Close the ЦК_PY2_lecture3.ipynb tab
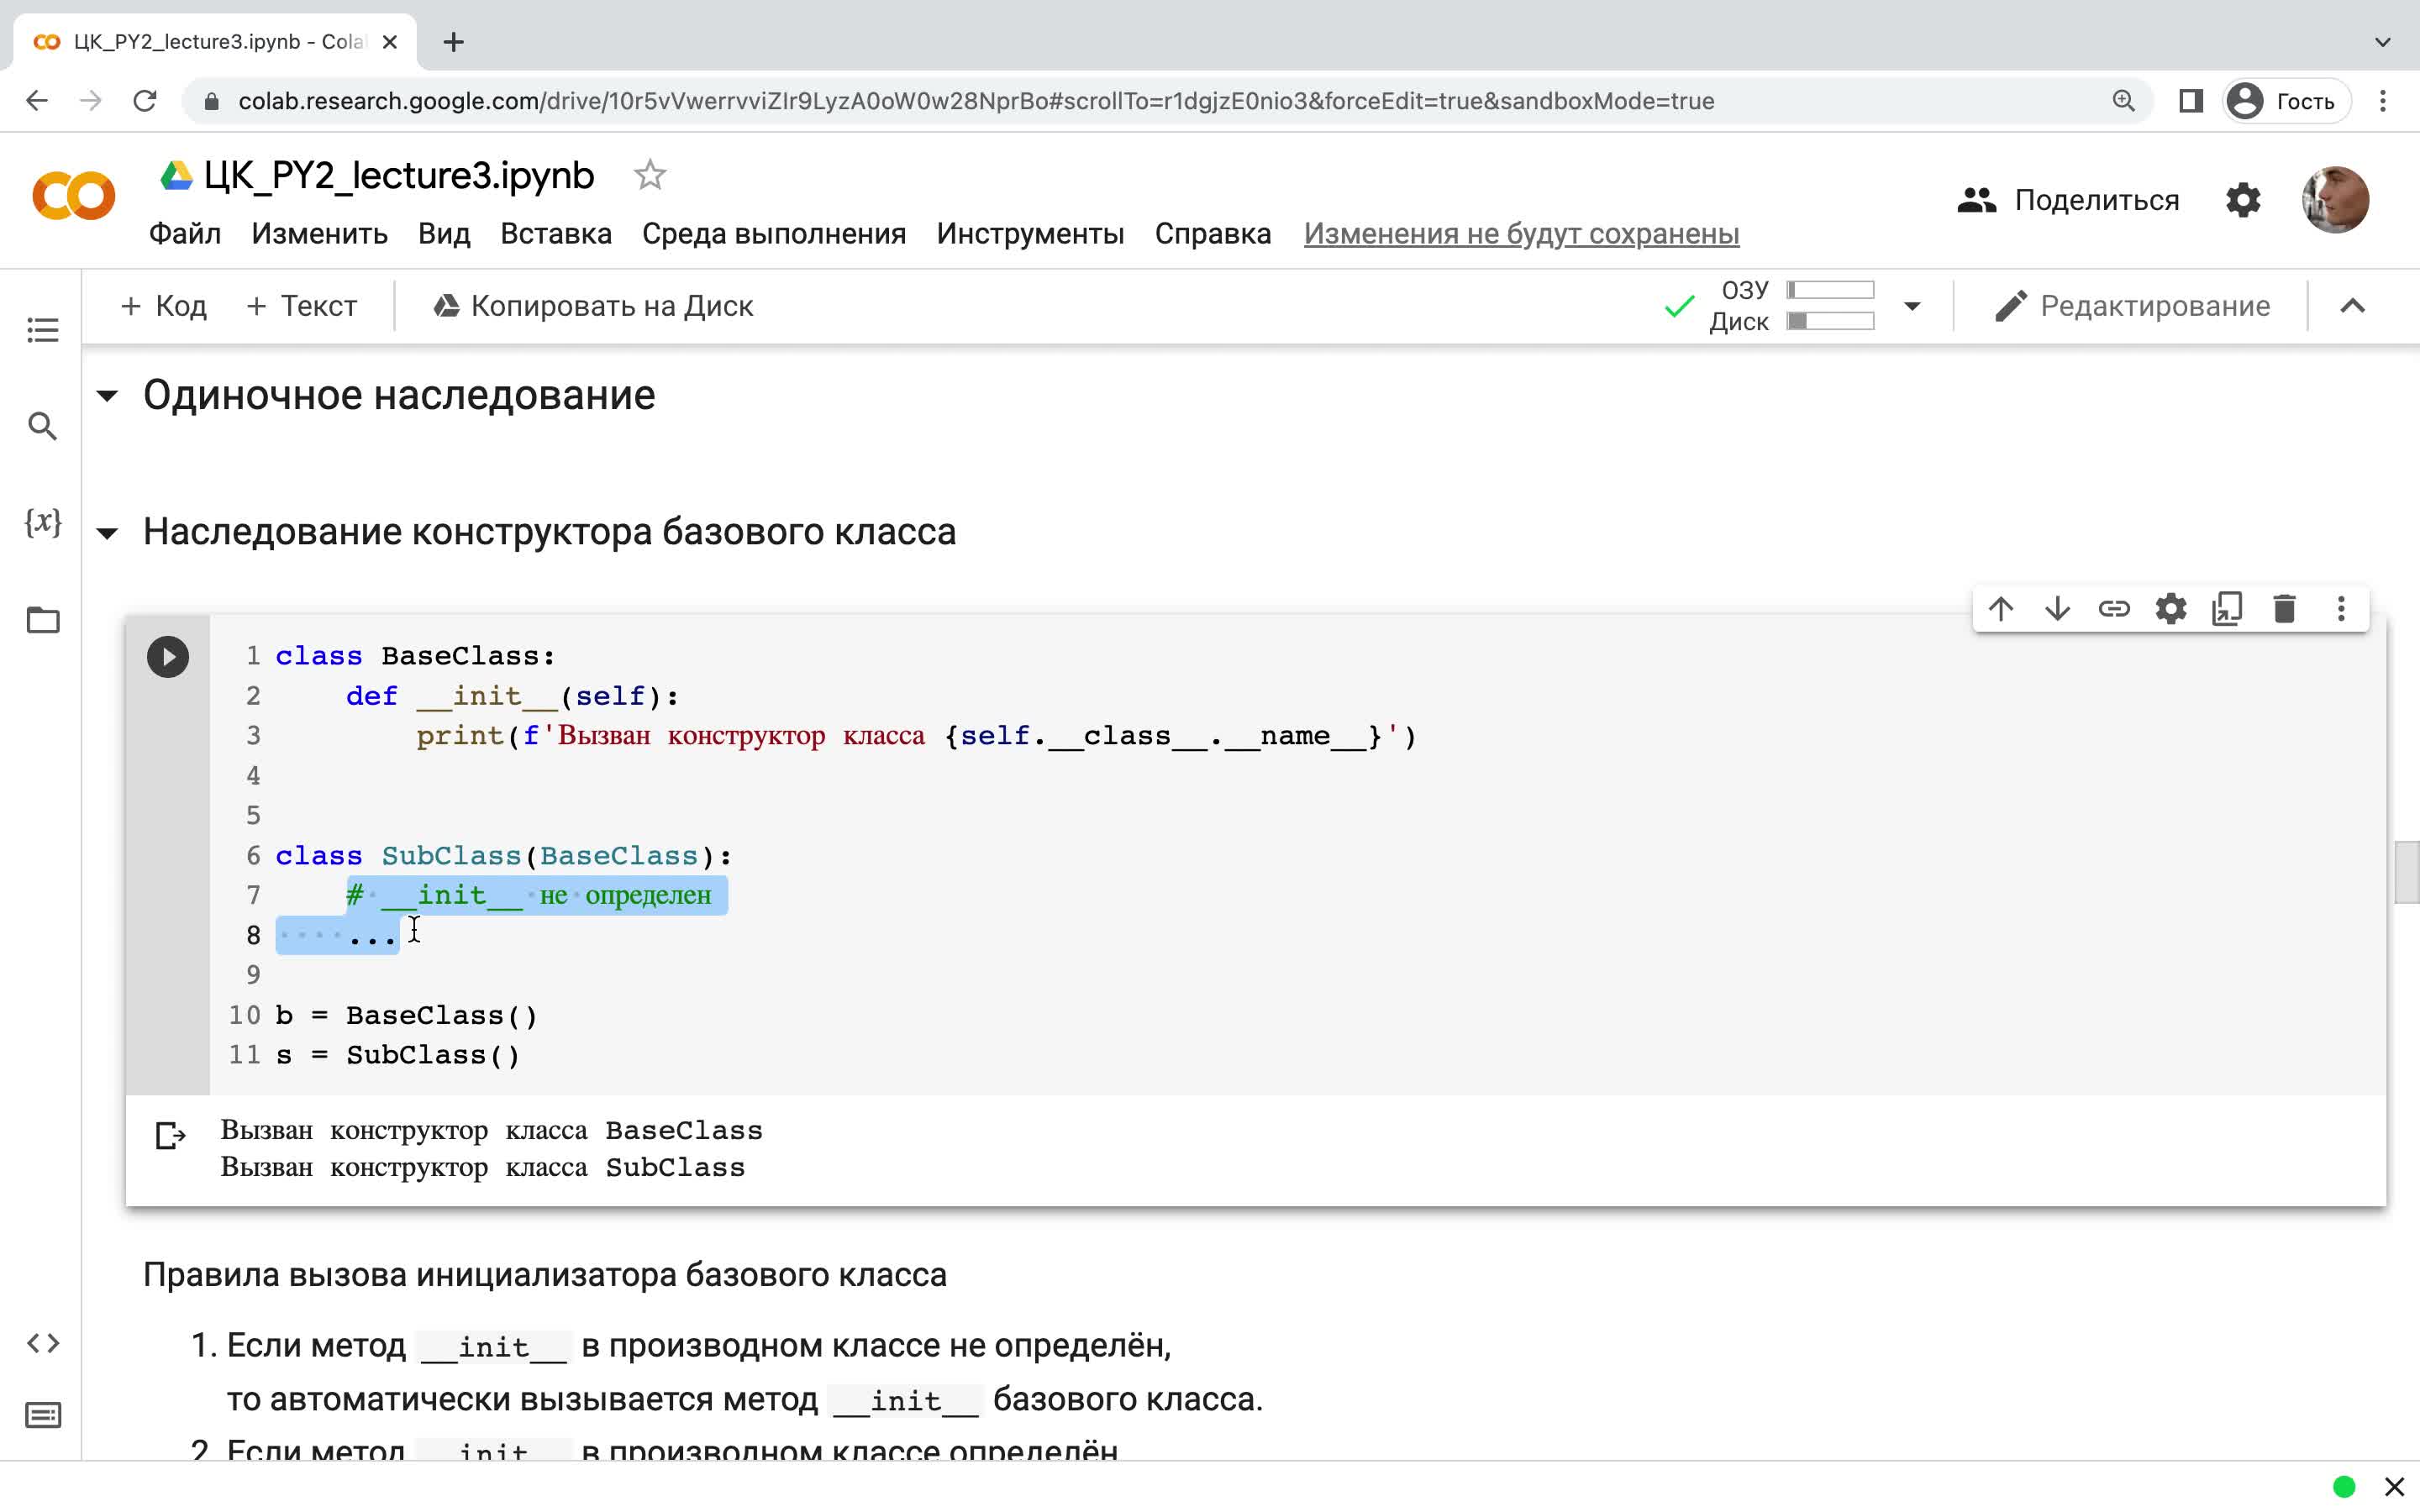 (x=390, y=42)
